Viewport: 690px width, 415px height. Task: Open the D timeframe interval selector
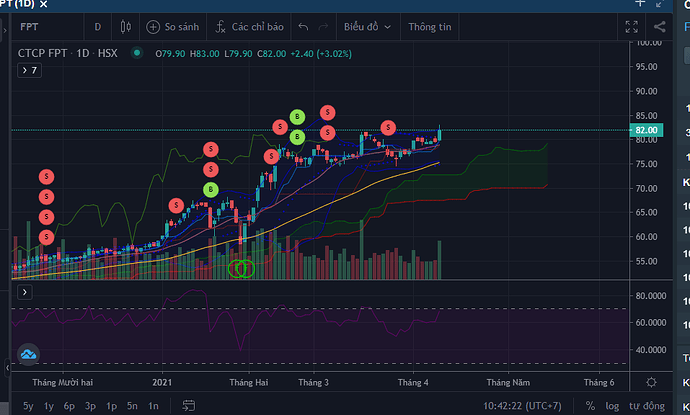[97, 27]
